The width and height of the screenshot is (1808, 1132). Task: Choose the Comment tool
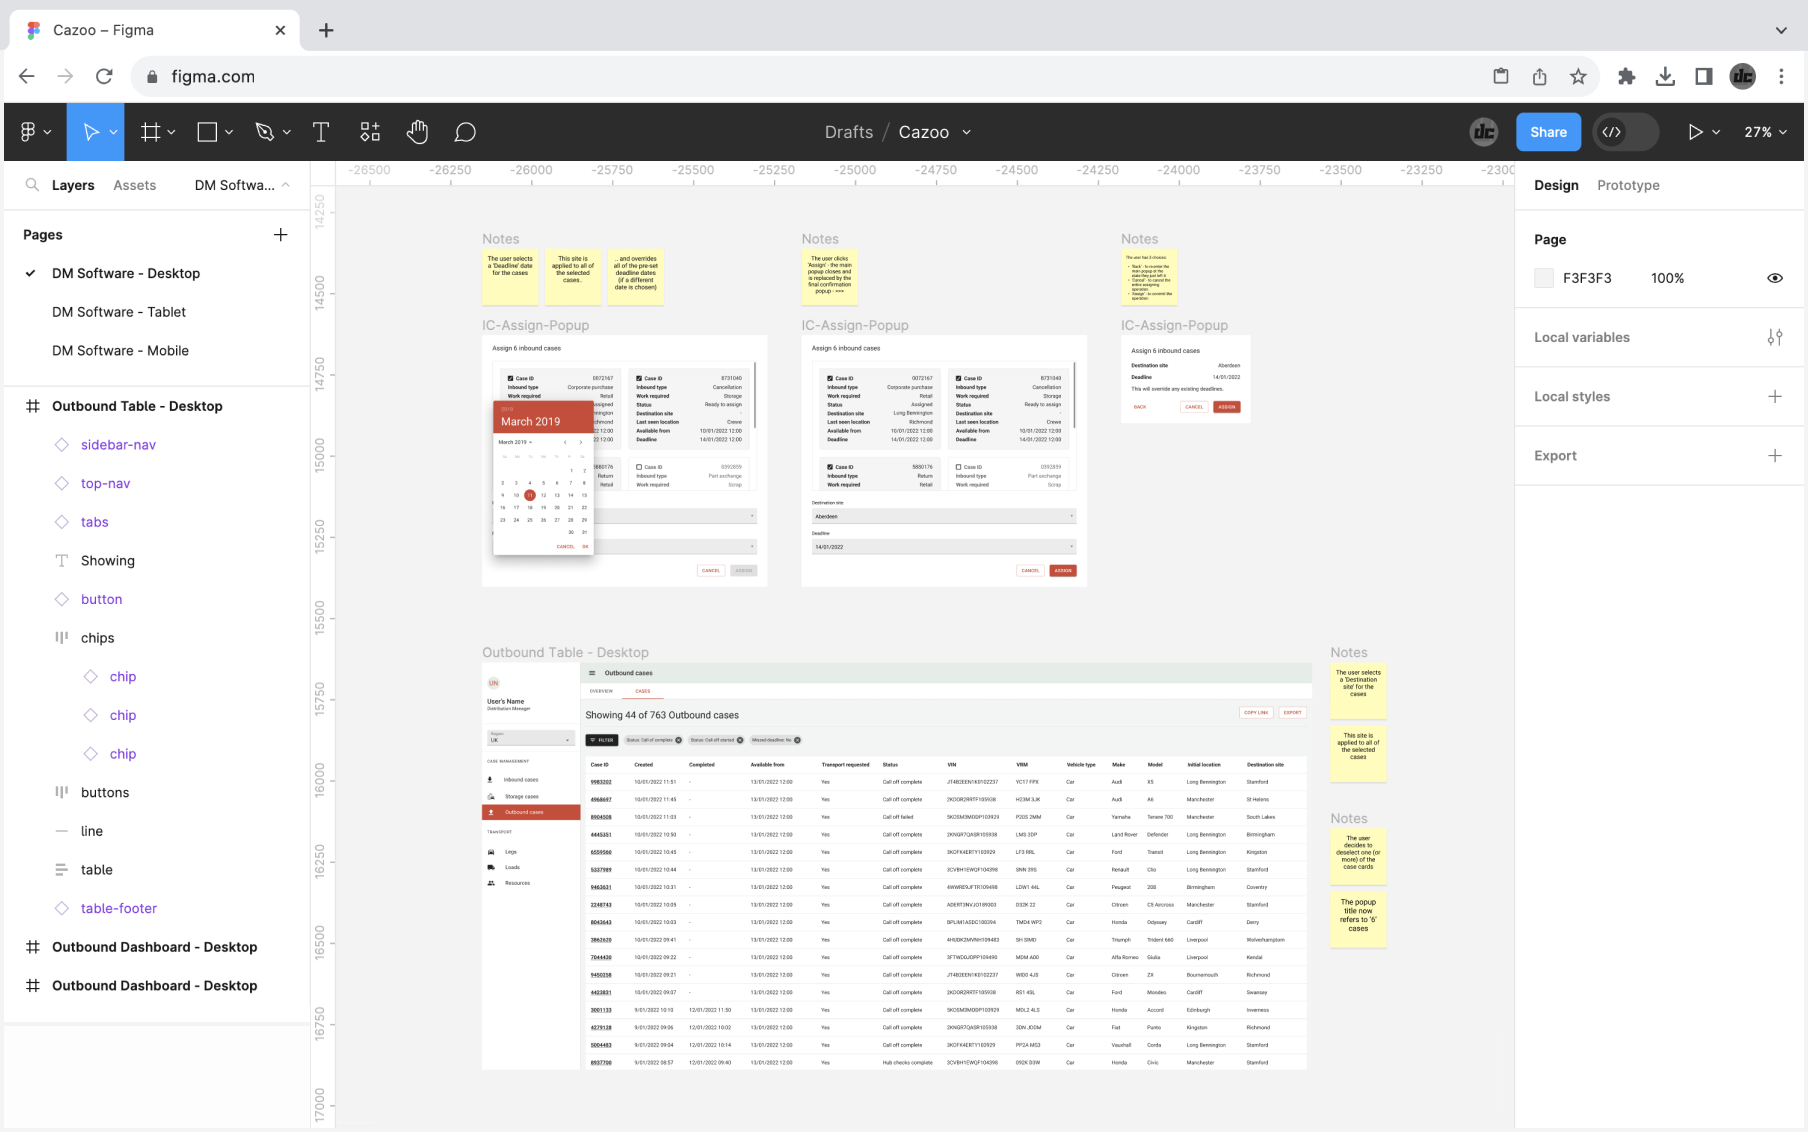(465, 132)
